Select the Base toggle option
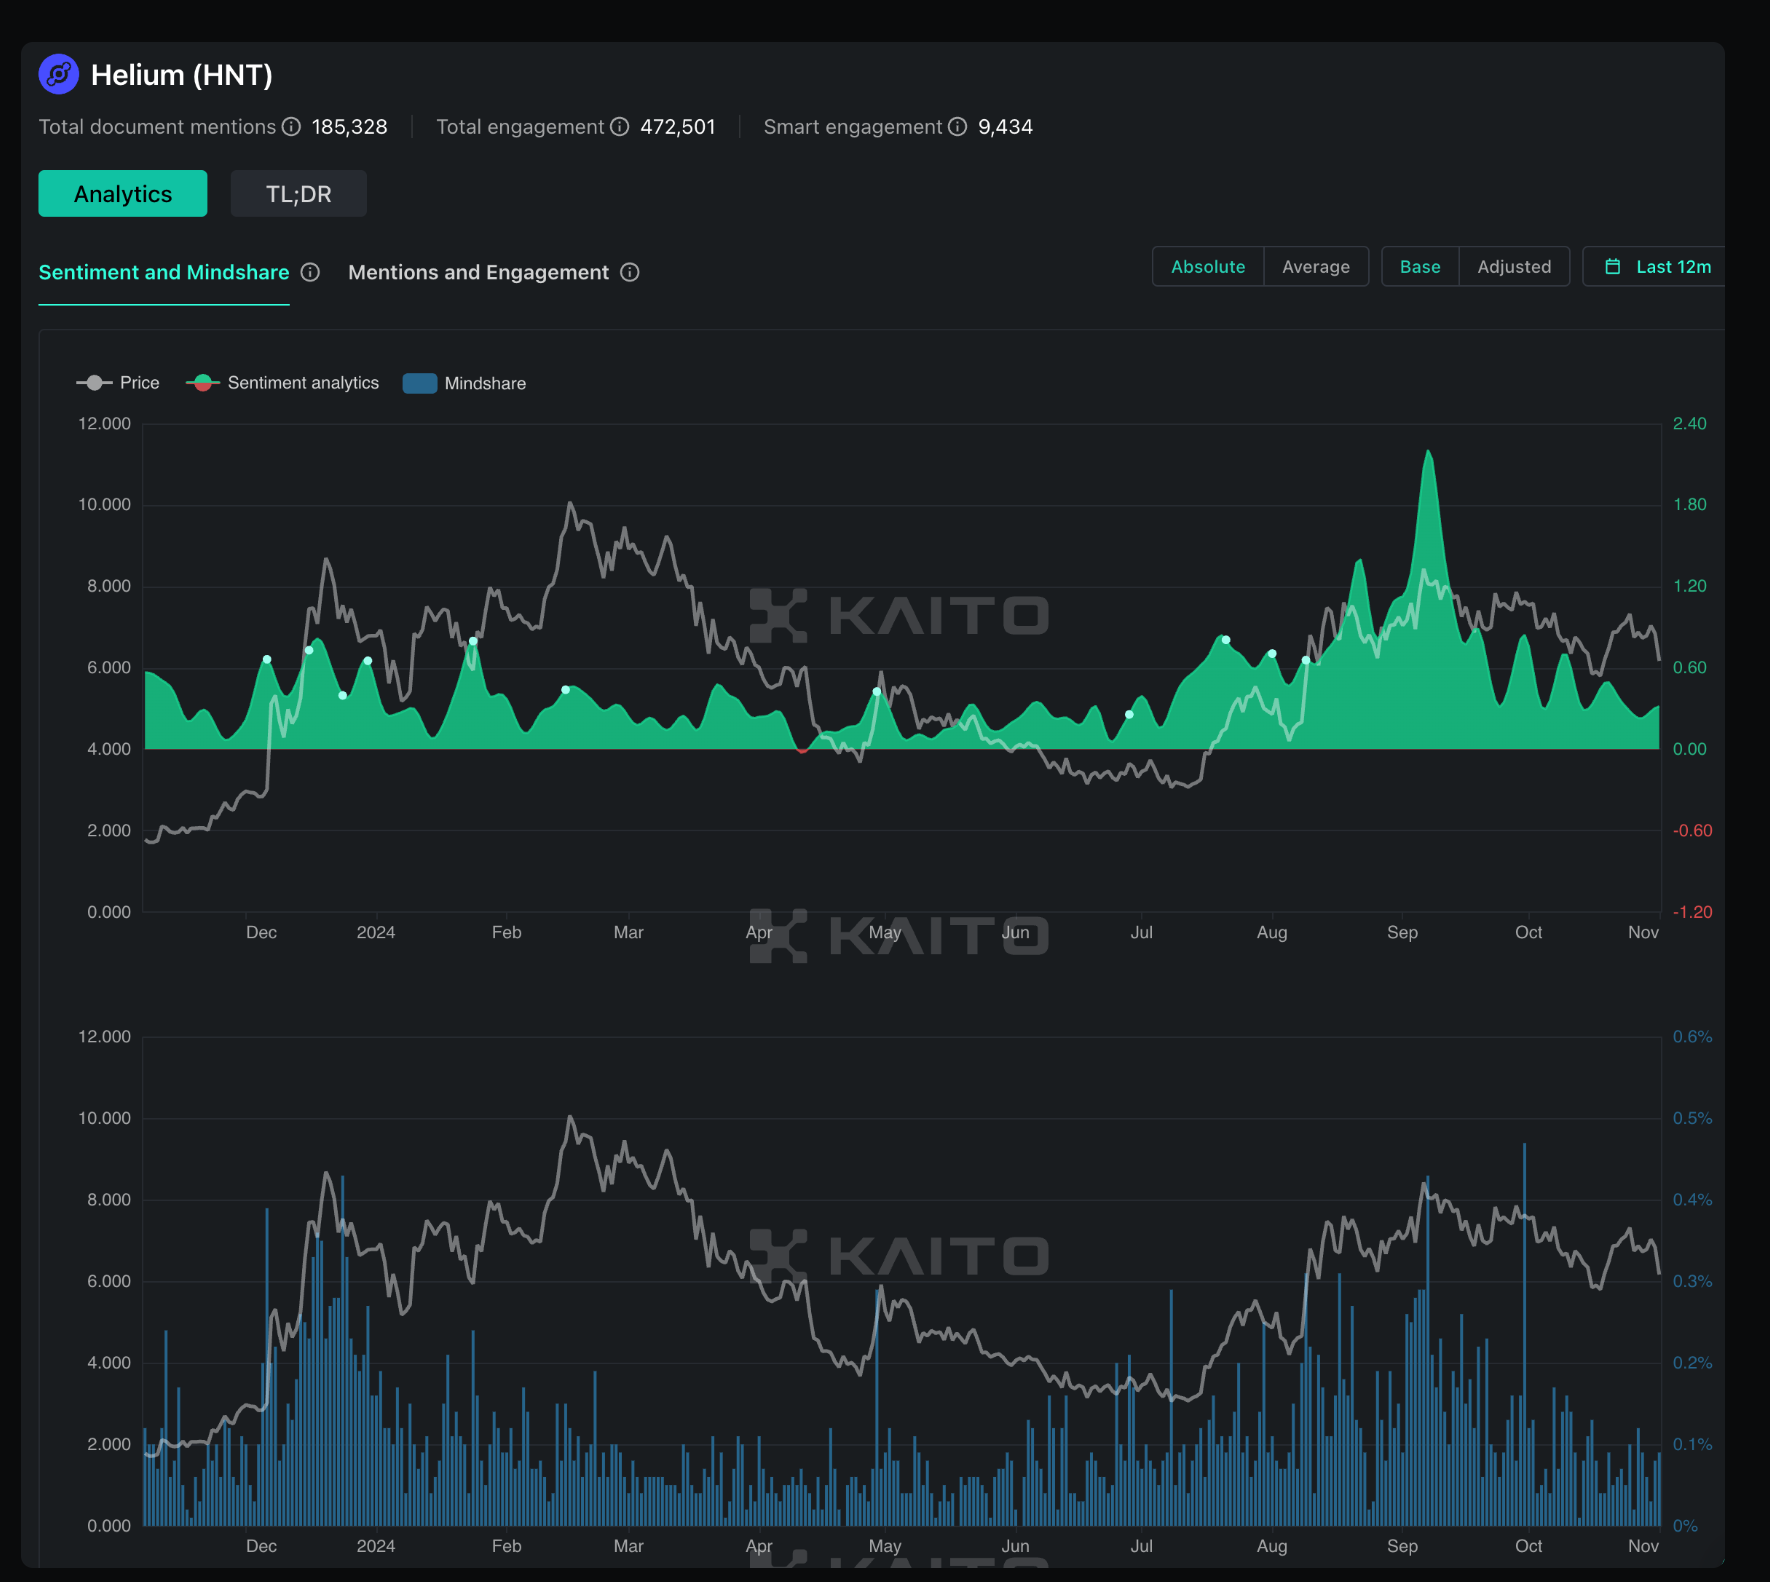The width and height of the screenshot is (1770, 1582). [1420, 267]
